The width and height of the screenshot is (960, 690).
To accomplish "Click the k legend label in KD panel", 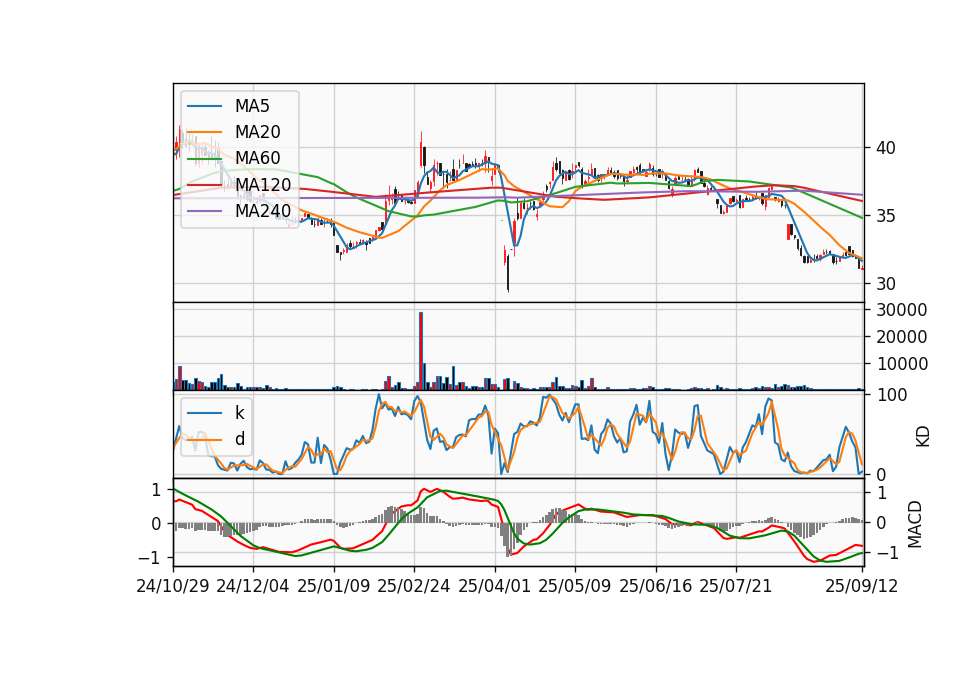I will [239, 413].
